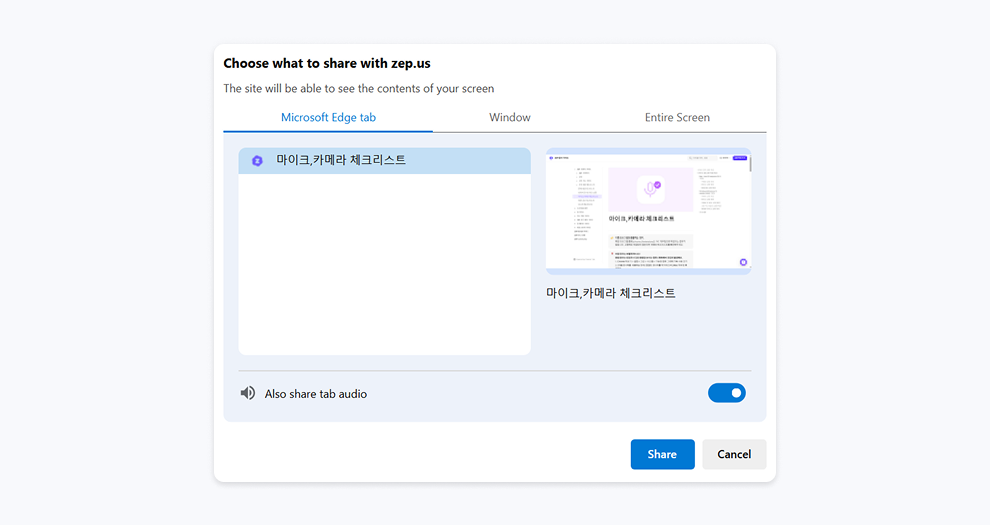Open the Window tab

tap(510, 117)
